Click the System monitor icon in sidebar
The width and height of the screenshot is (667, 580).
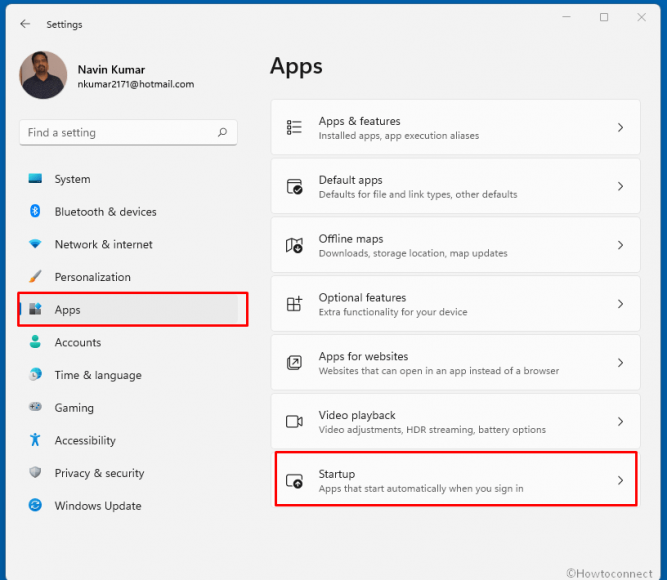[35, 178]
